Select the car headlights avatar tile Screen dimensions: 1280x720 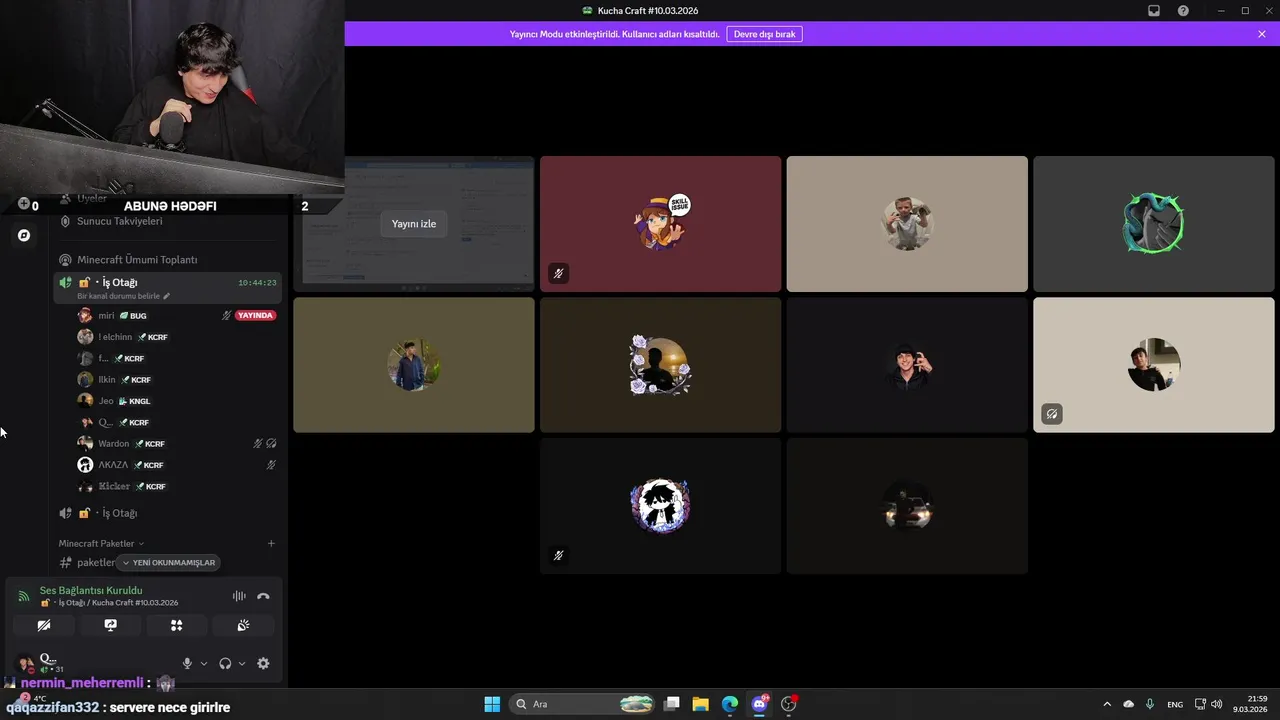[x=907, y=506]
